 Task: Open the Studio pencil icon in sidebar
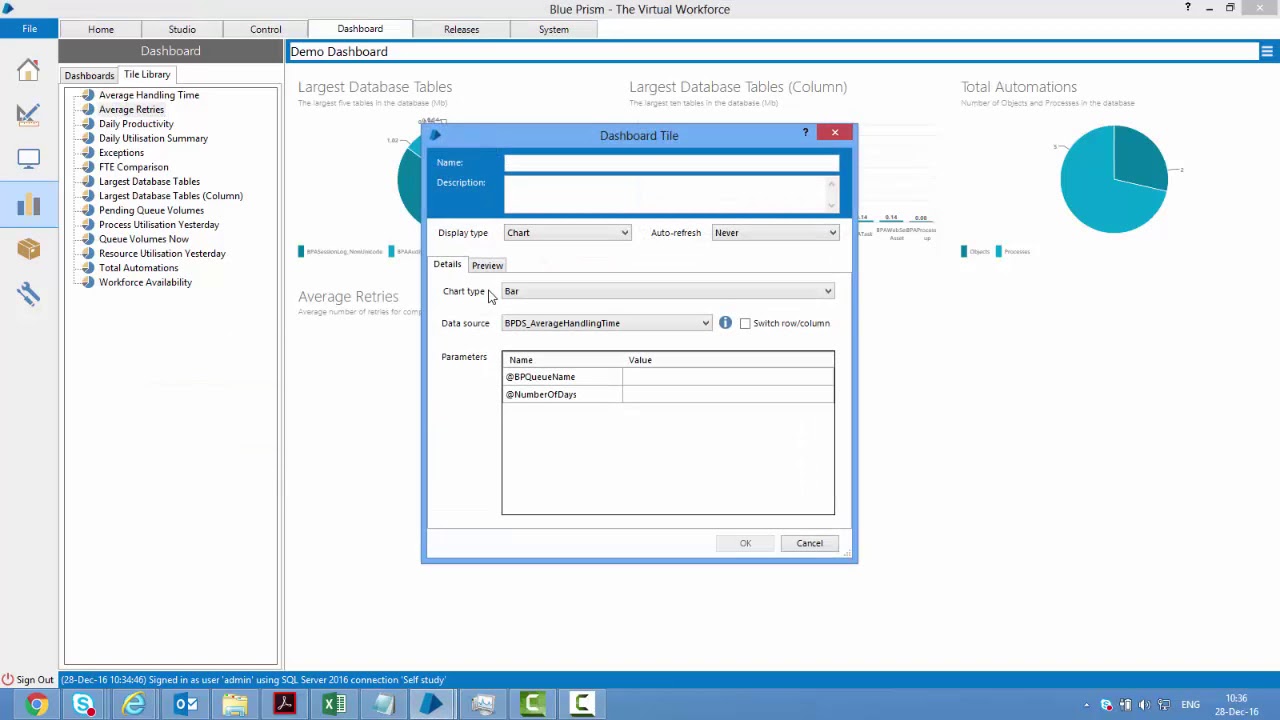pos(28,114)
